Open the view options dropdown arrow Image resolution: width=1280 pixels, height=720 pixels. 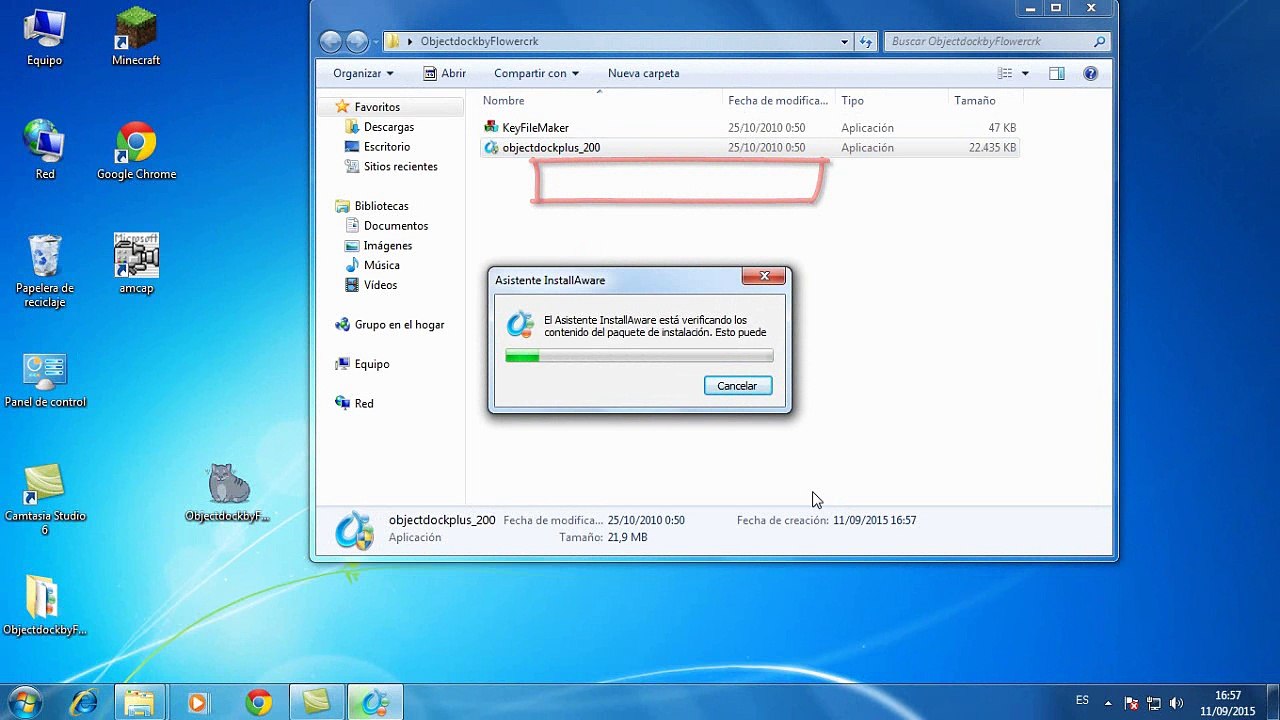[x=1025, y=73]
